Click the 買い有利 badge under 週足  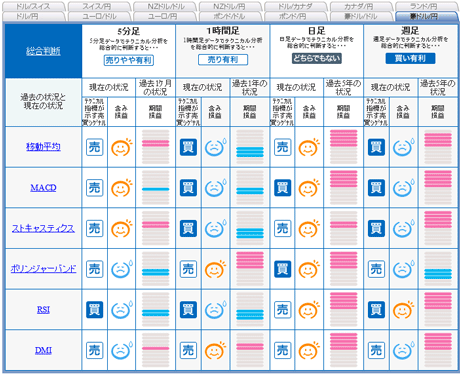pos(410,58)
